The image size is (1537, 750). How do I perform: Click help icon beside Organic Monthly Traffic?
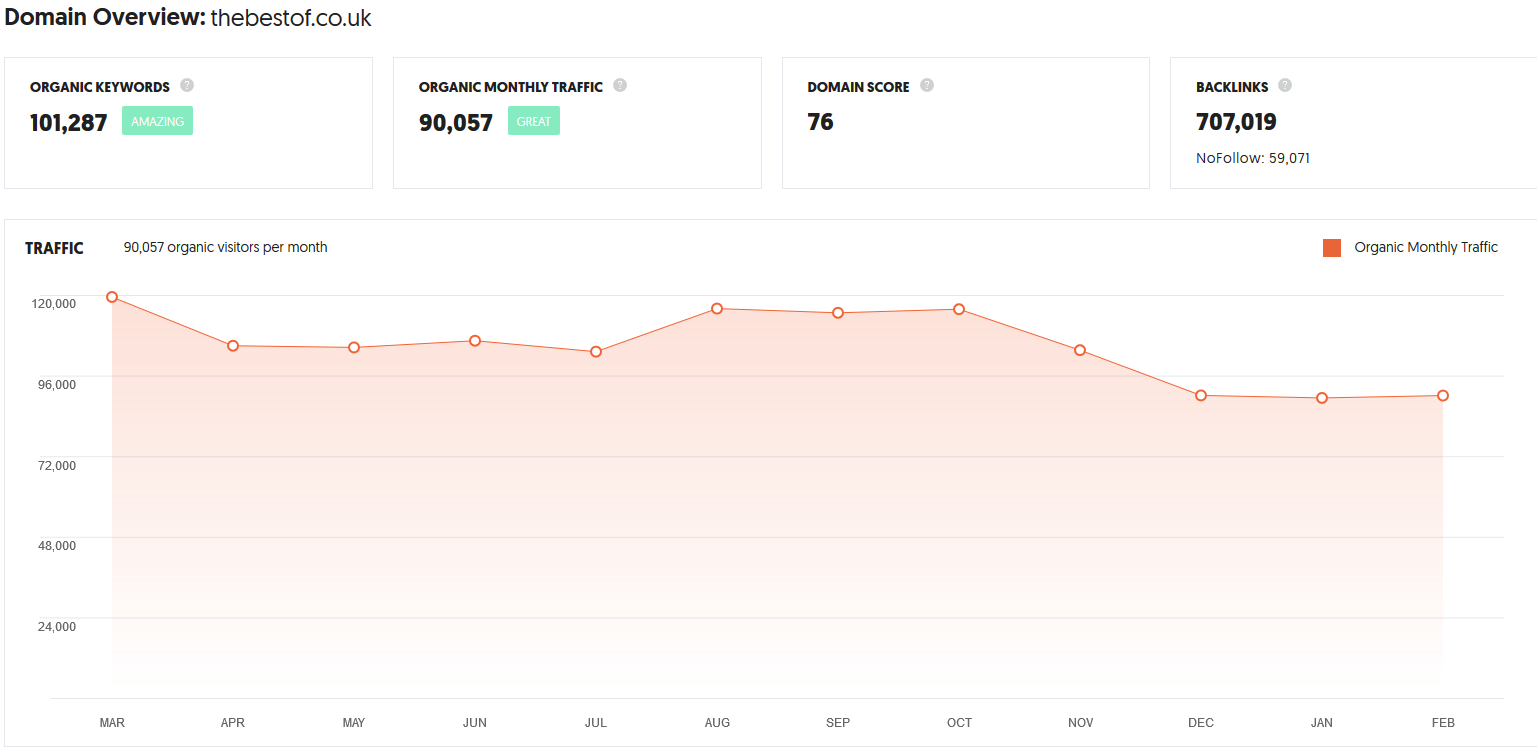pos(620,86)
